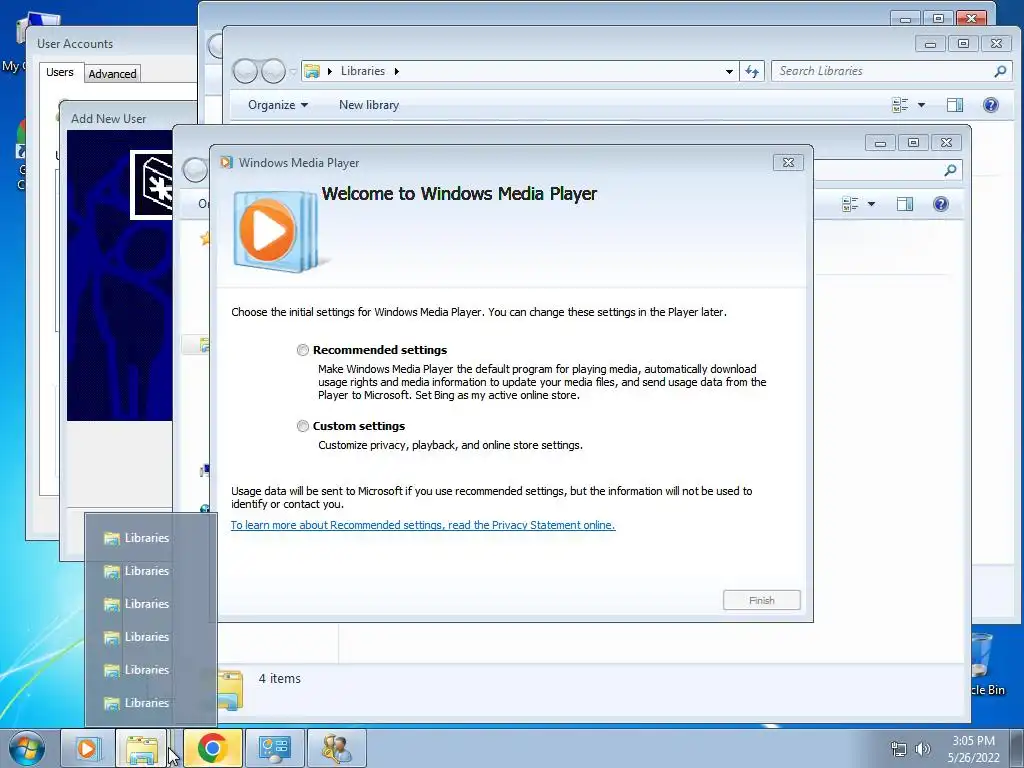Close the Windows Media Player welcome dialog
Screen dimensions: 1024x768
tap(788, 163)
